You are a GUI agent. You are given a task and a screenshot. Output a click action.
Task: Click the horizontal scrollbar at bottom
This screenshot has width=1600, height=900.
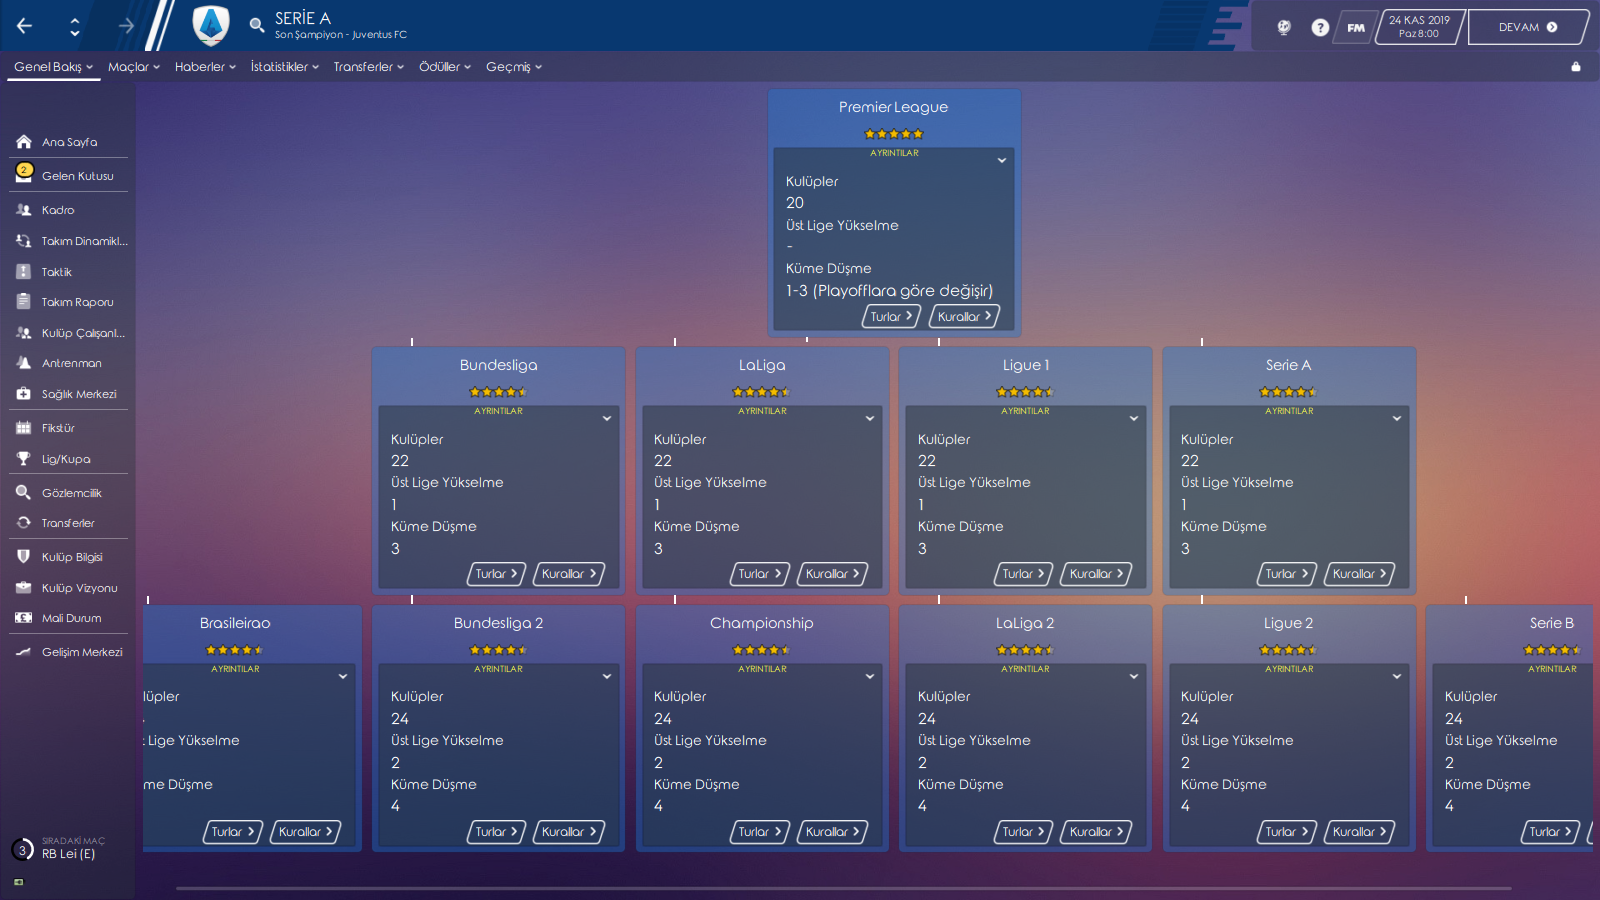pyautogui.click(x=843, y=888)
